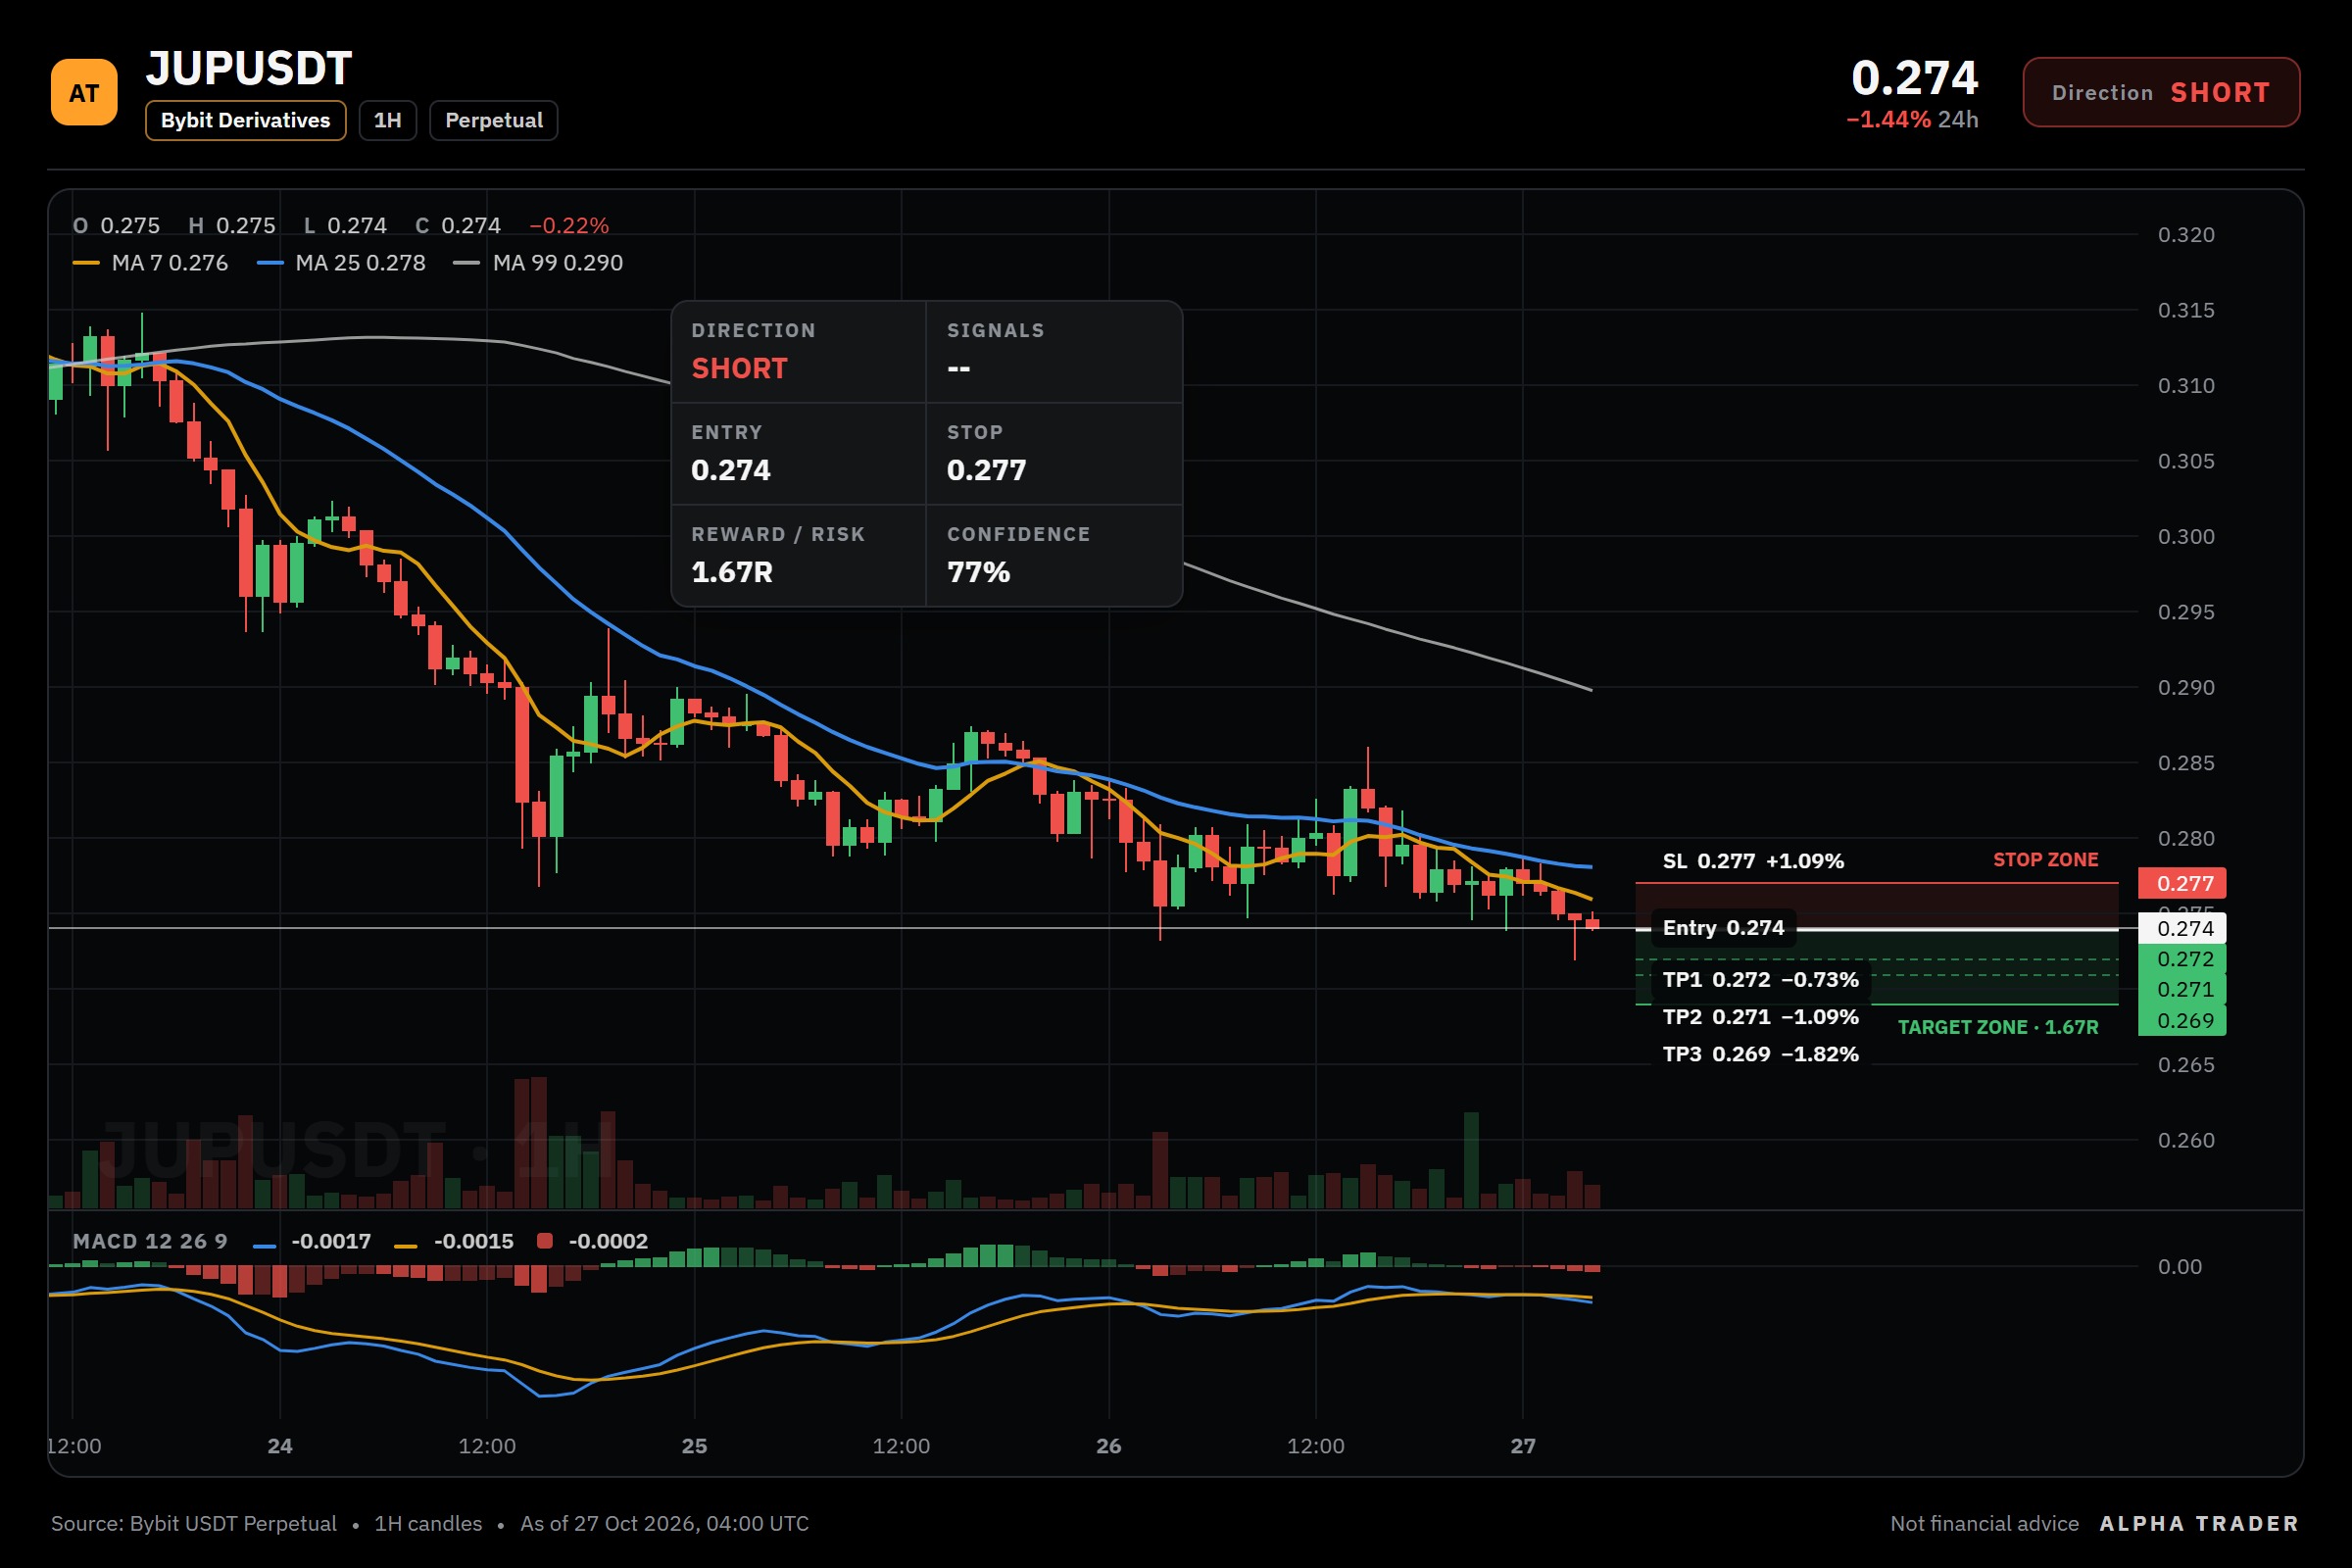Image resolution: width=2352 pixels, height=1568 pixels.
Task: Click the SHORT direction text in card
Action: coord(740,368)
